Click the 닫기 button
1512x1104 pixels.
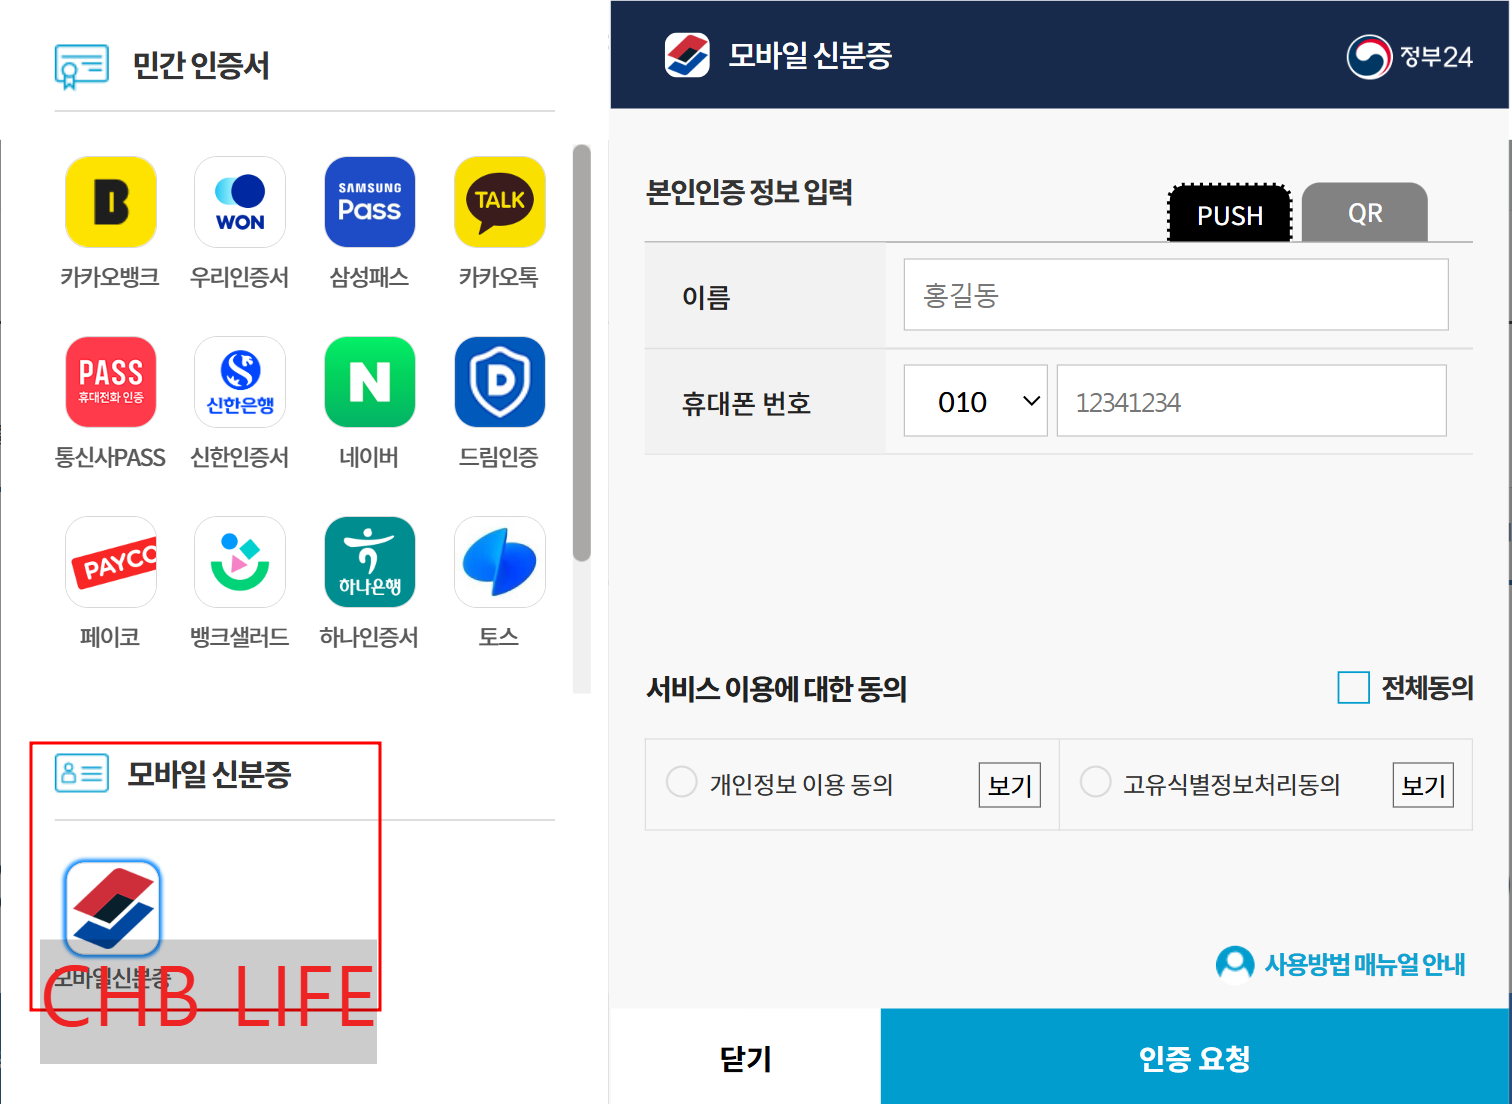tap(746, 1057)
